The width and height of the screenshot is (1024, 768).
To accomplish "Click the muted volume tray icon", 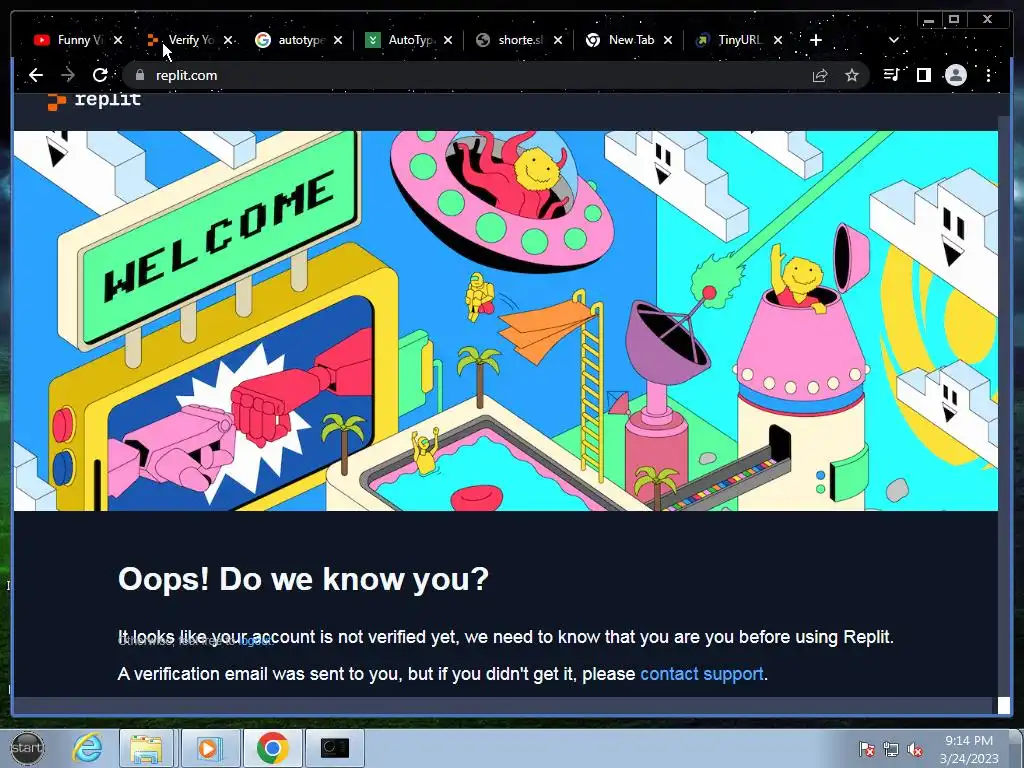I will tap(915, 749).
